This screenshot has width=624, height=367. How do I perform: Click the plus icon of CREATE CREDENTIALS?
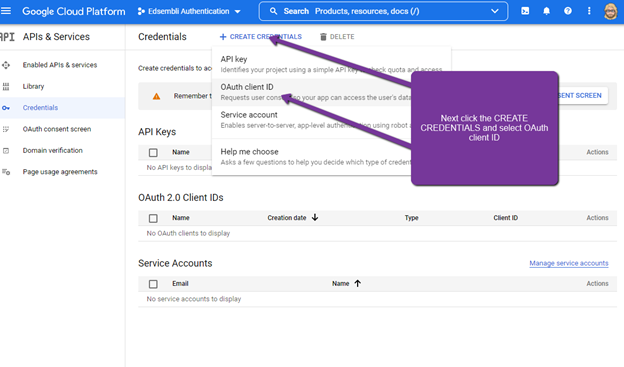(x=223, y=37)
